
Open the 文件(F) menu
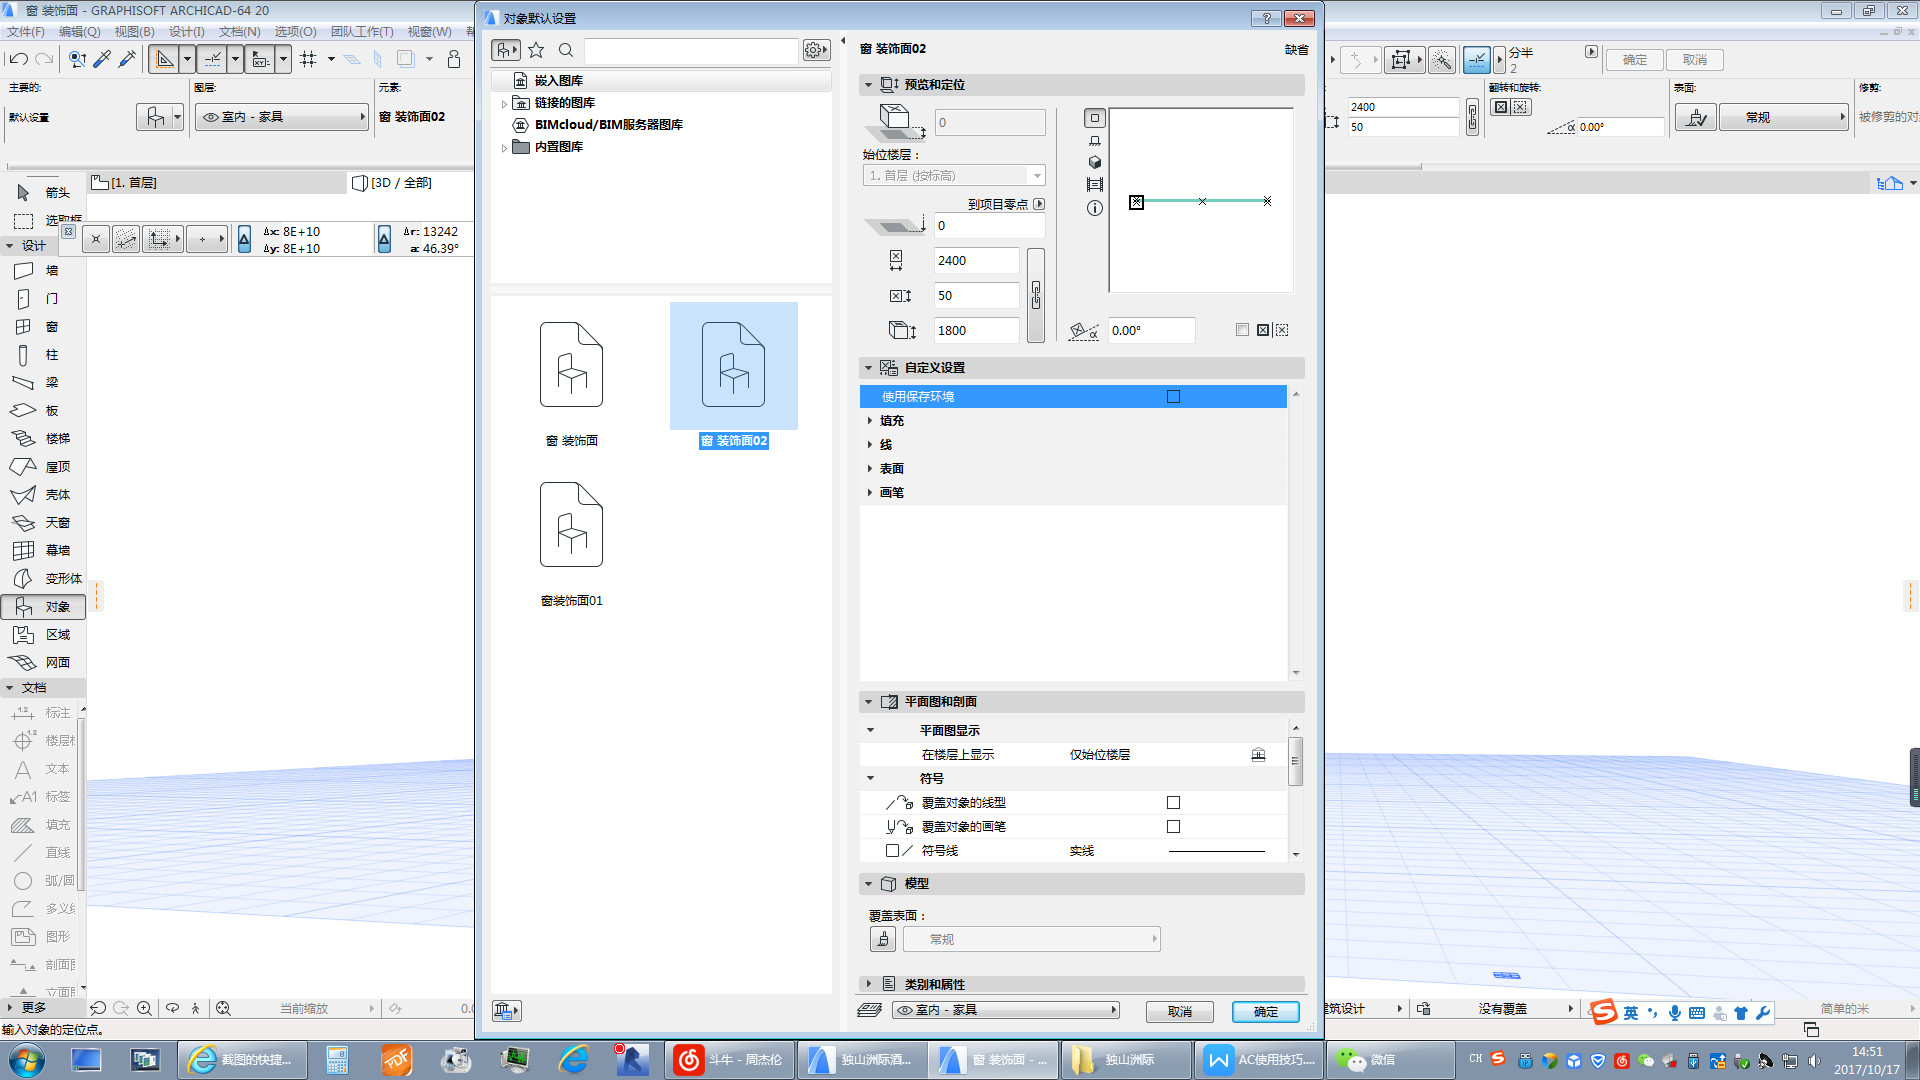[x=25, y=32]
